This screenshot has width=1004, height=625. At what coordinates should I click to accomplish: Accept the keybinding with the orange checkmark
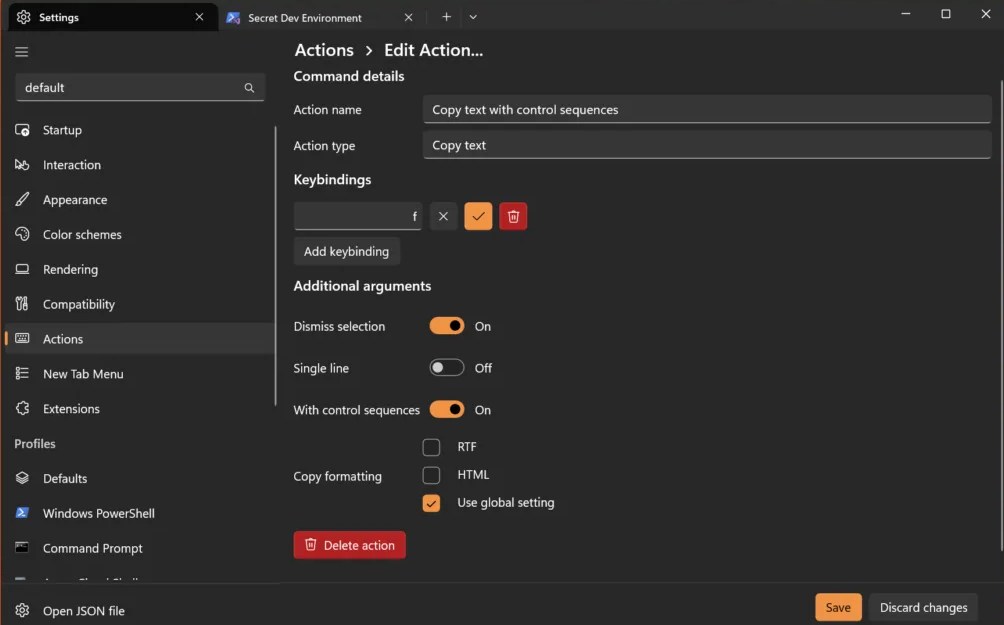pyautogui.click(x=478, y=216)
